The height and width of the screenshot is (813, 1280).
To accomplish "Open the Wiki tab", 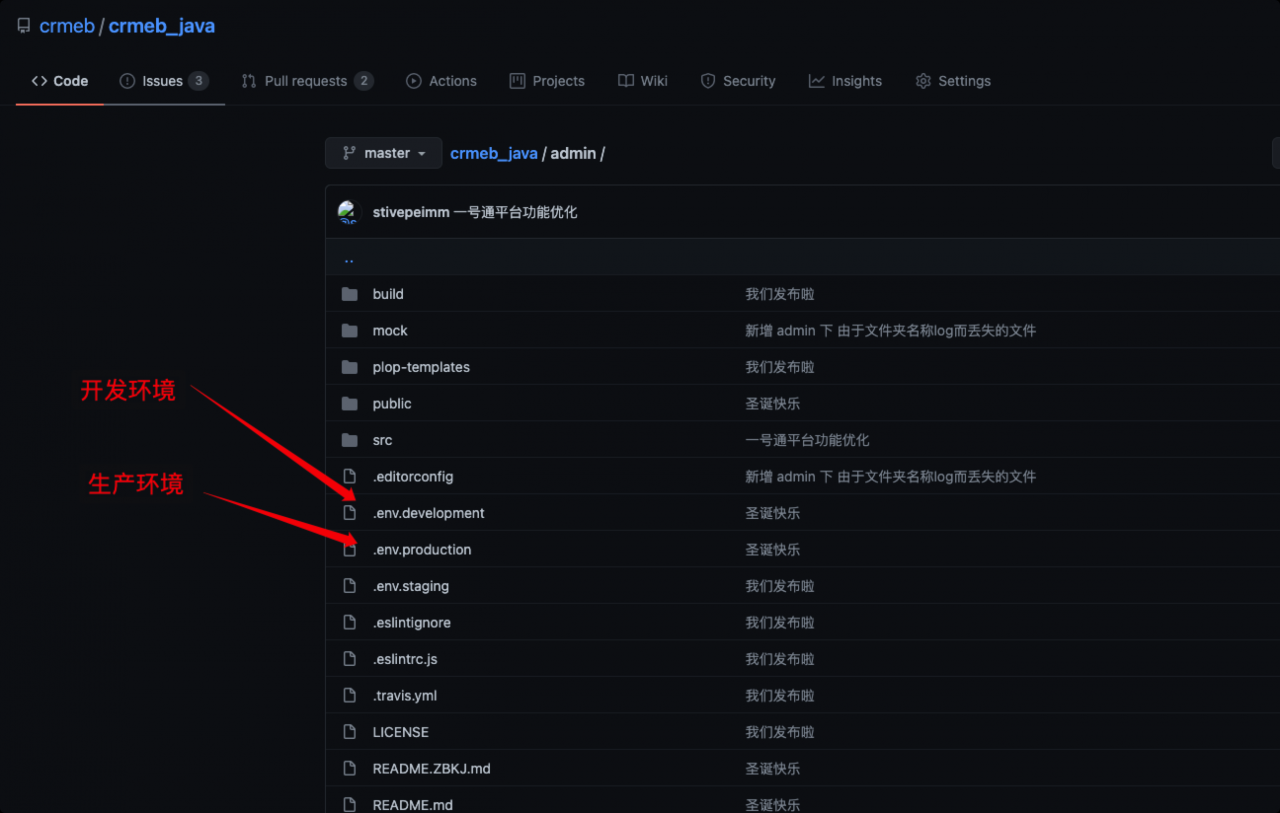I will point(643,81).
